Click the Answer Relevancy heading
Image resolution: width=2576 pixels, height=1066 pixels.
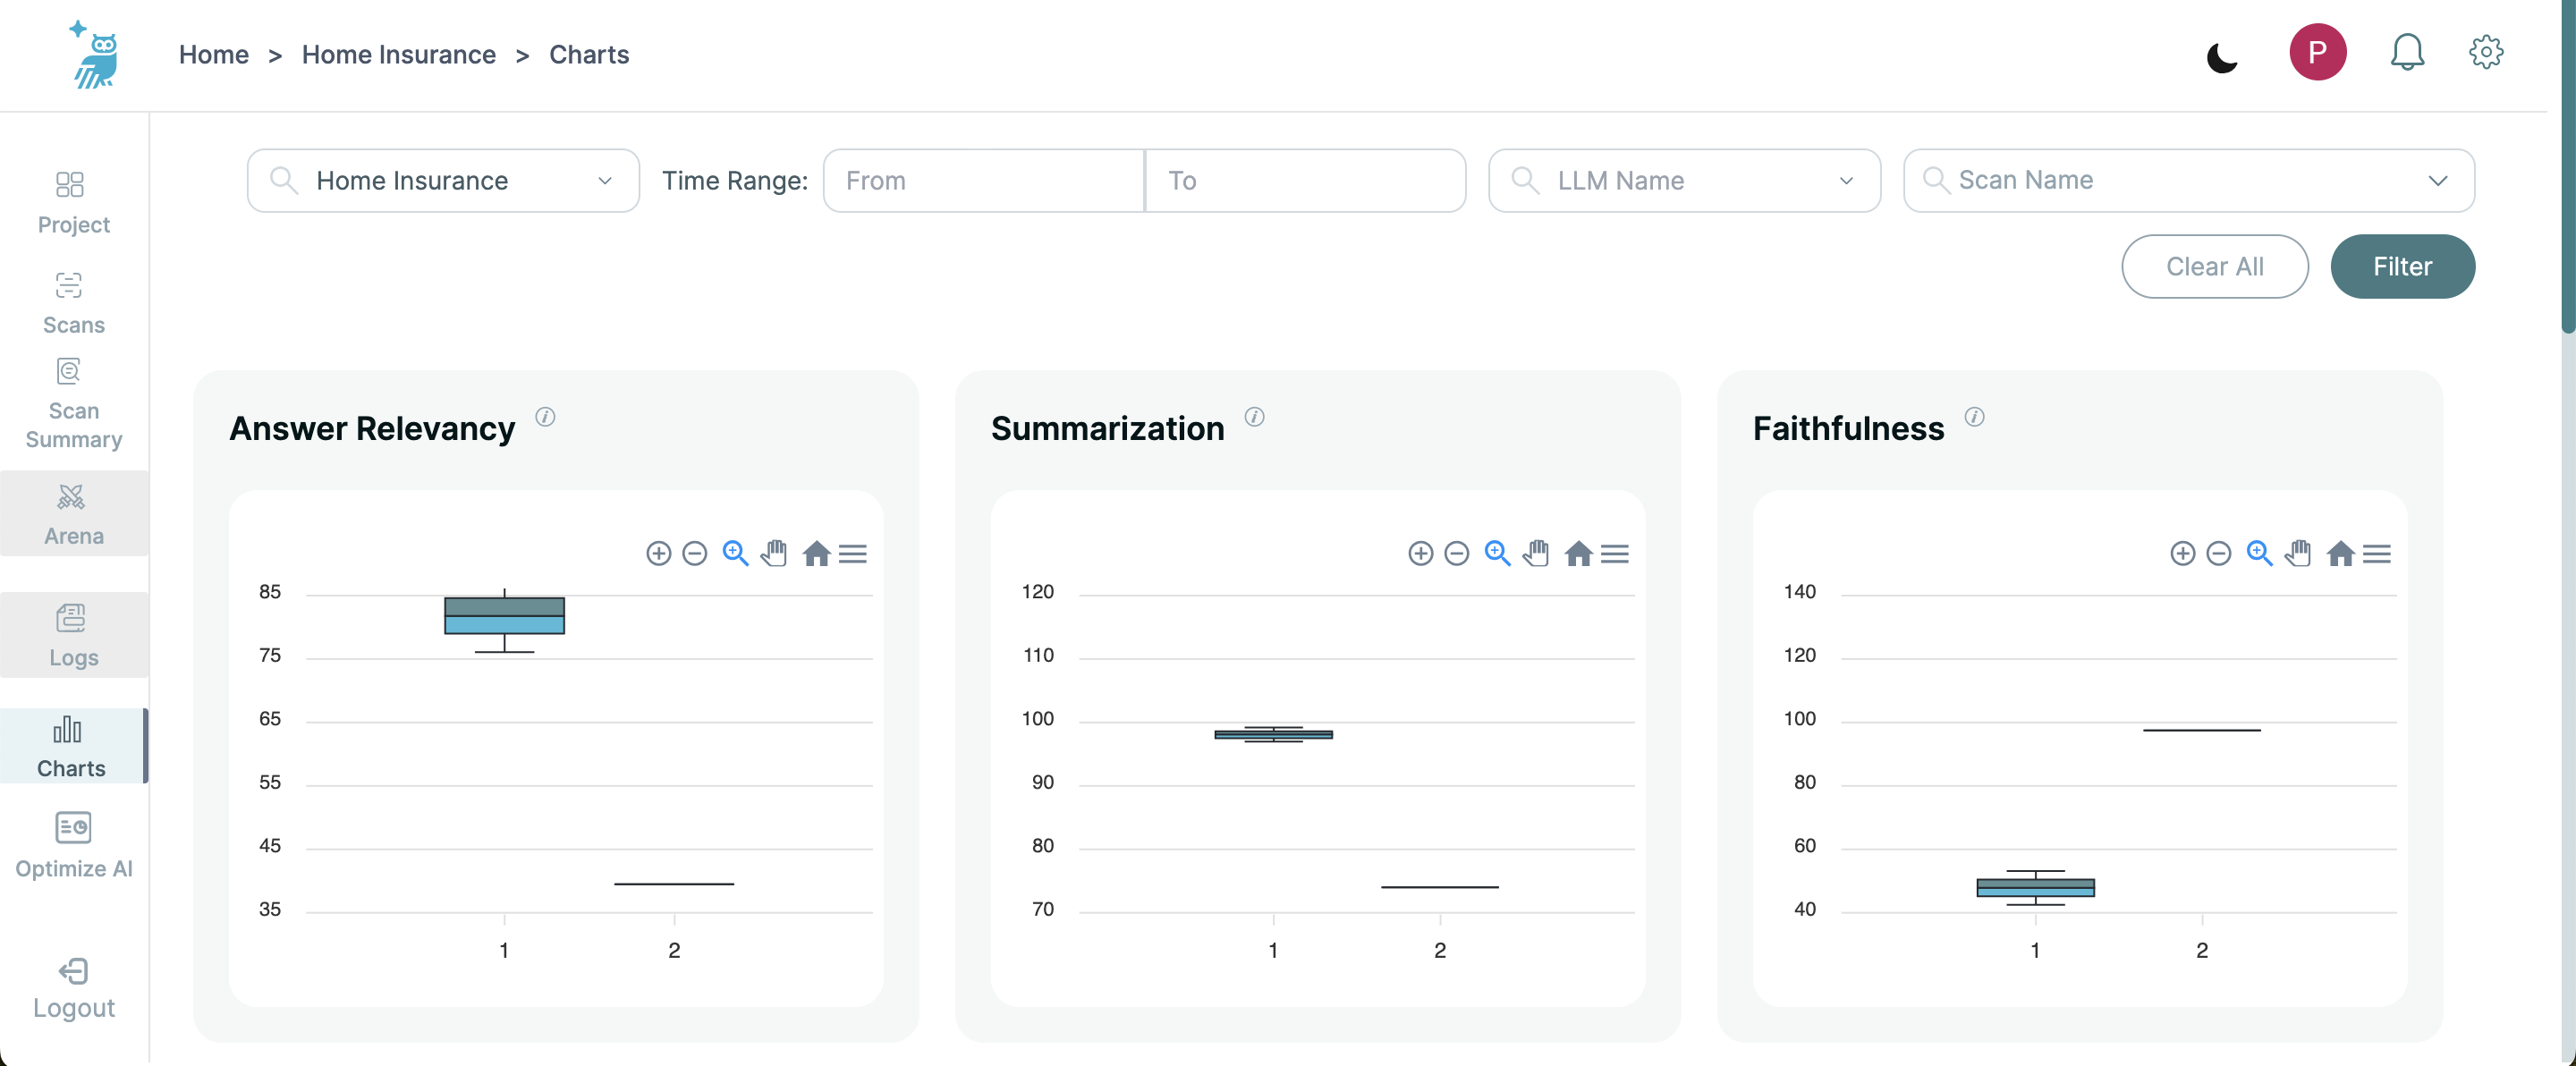[372, 429]
